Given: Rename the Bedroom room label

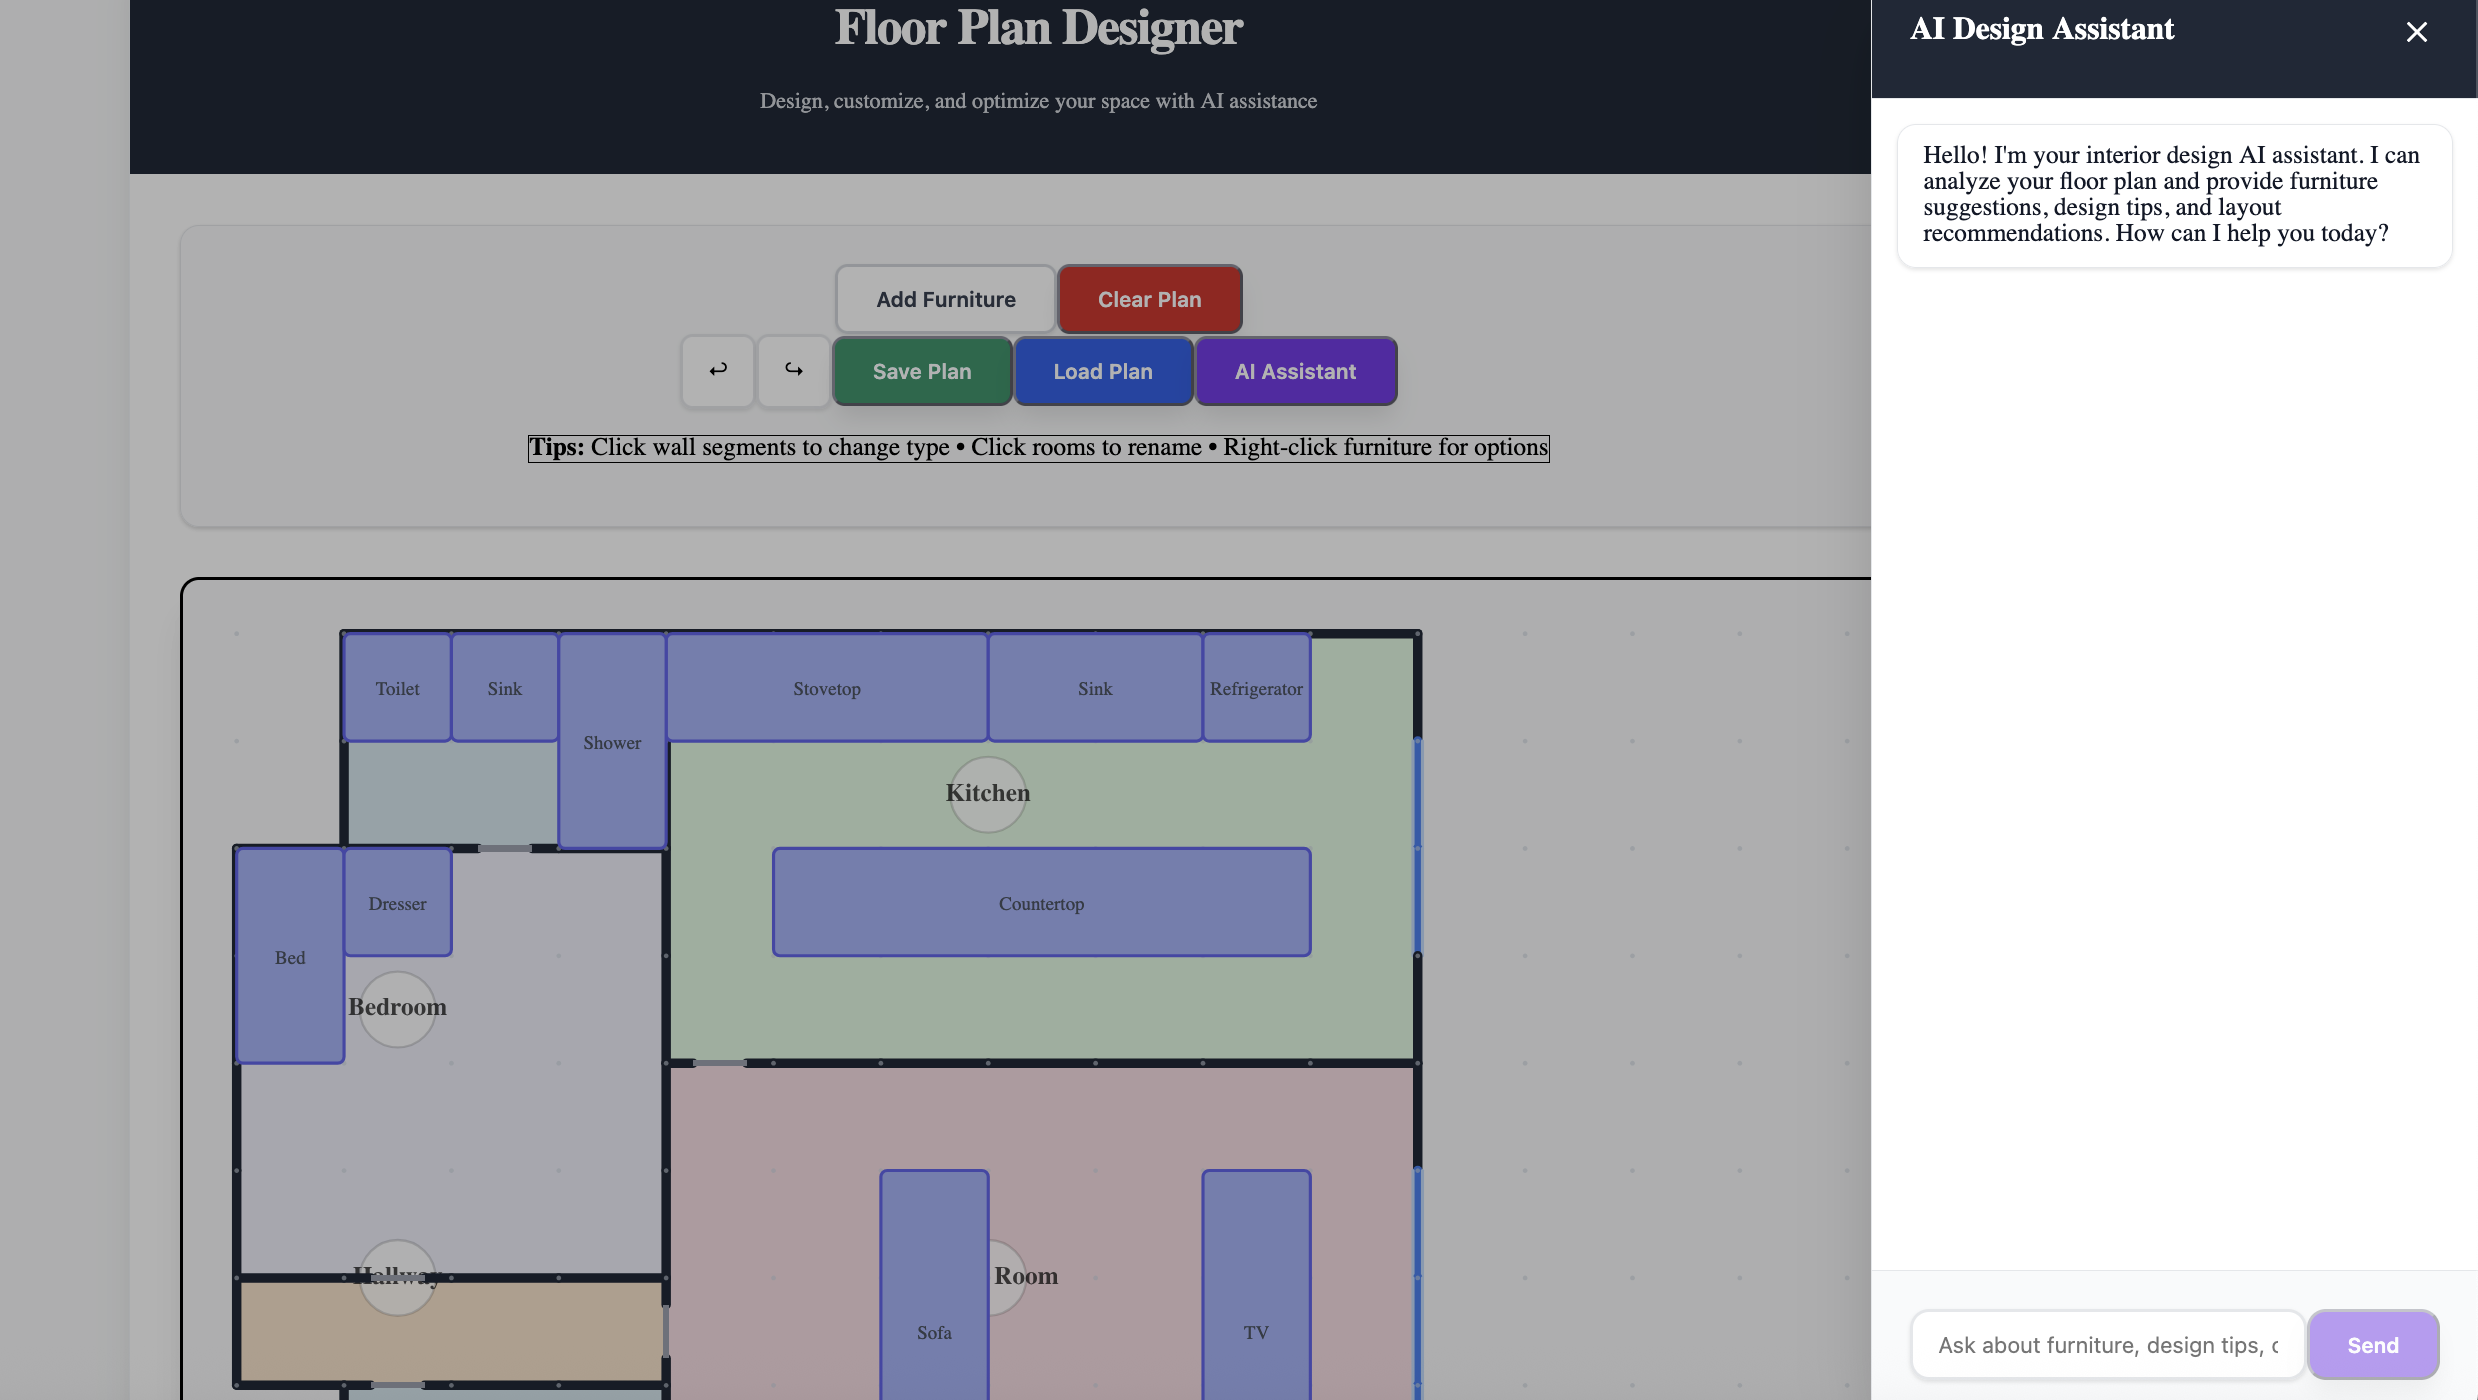Looking at the screenshot, I should coord(397,1008).
